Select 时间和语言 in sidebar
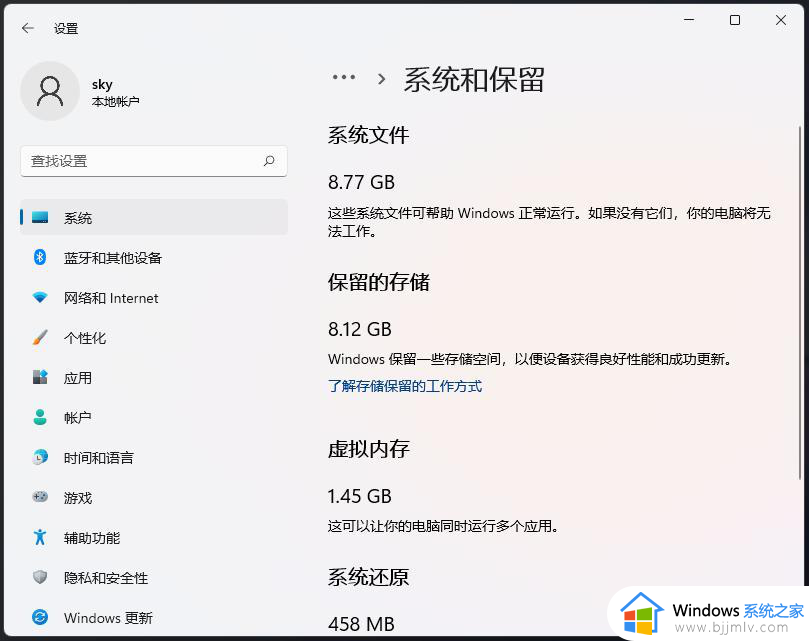This screenshot has height=641, width=809. pyautogui.click(x=154, y=457)
